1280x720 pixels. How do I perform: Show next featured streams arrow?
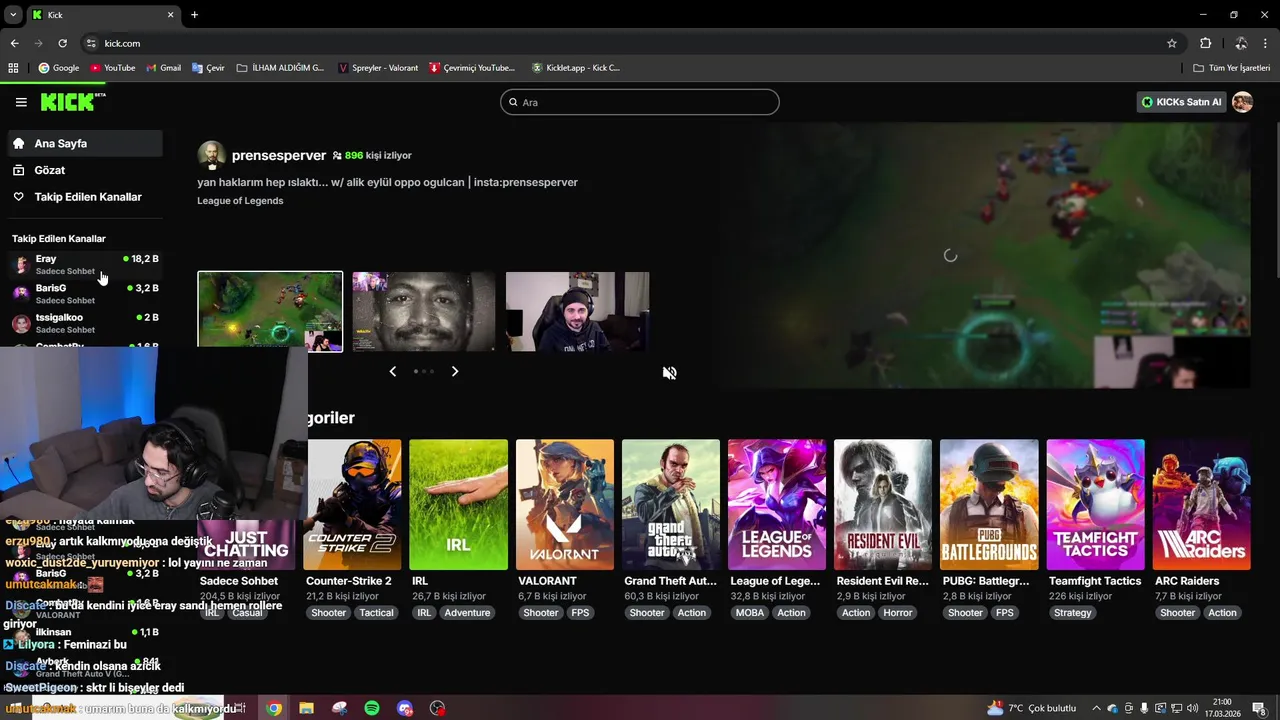(x=455, y=371)
